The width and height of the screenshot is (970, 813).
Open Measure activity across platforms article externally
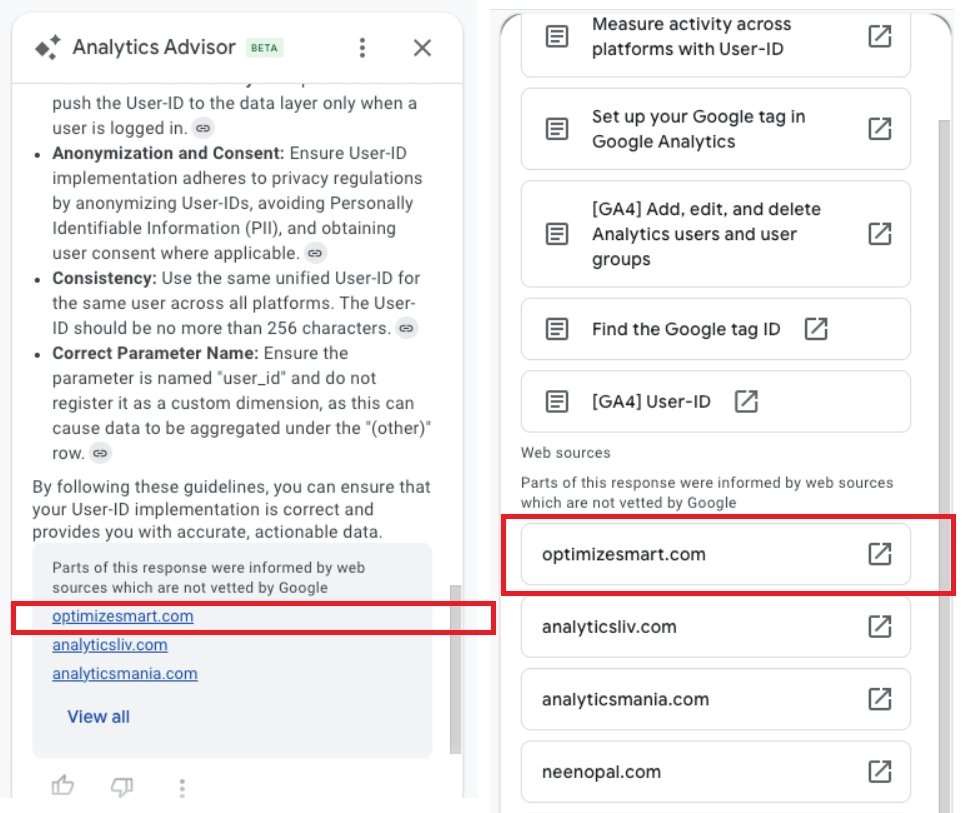(878, 36)
